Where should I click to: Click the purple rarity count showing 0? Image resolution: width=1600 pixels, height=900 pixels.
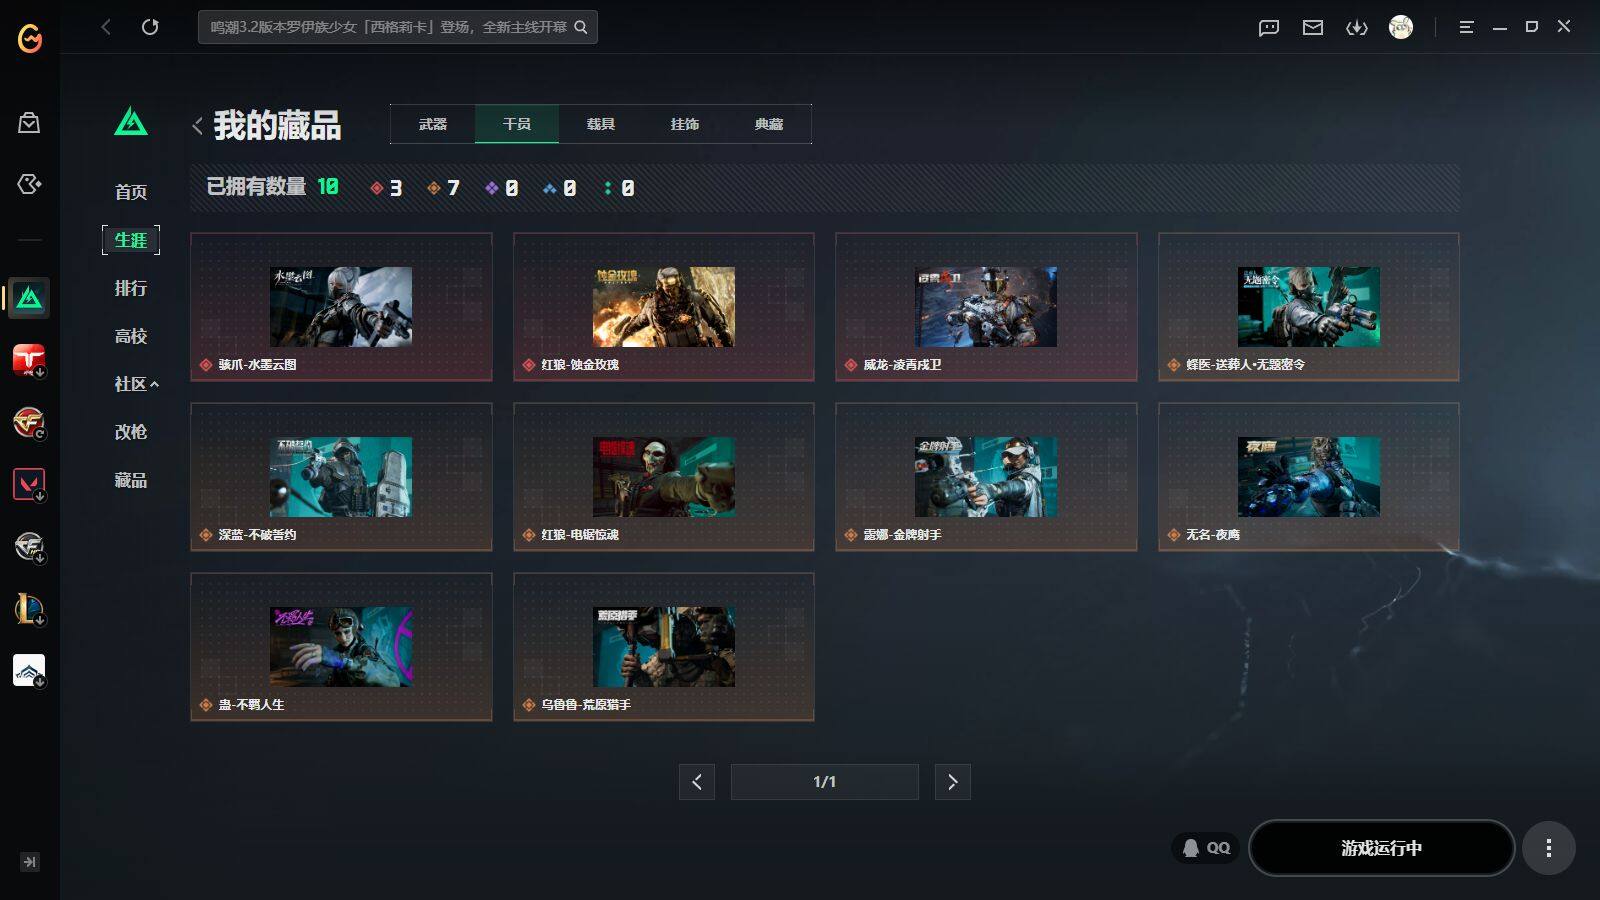pos(501,188)
